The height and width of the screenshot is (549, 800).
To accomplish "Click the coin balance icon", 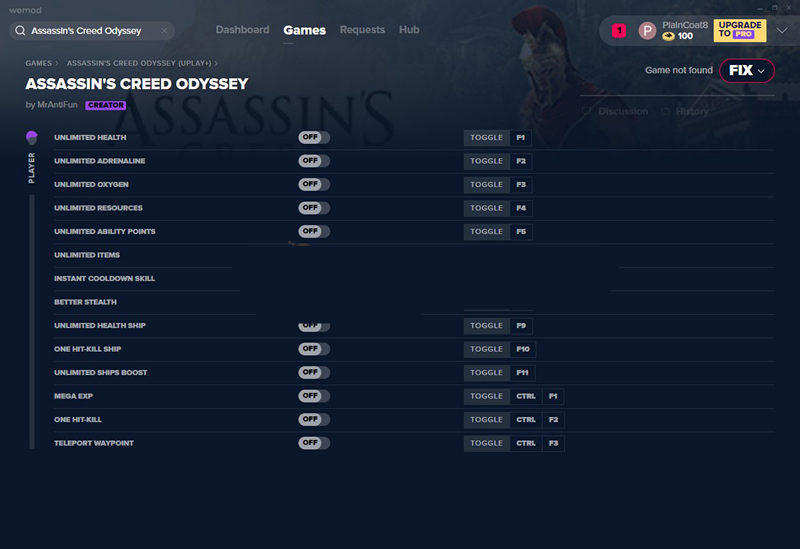I will pos(668,36).
